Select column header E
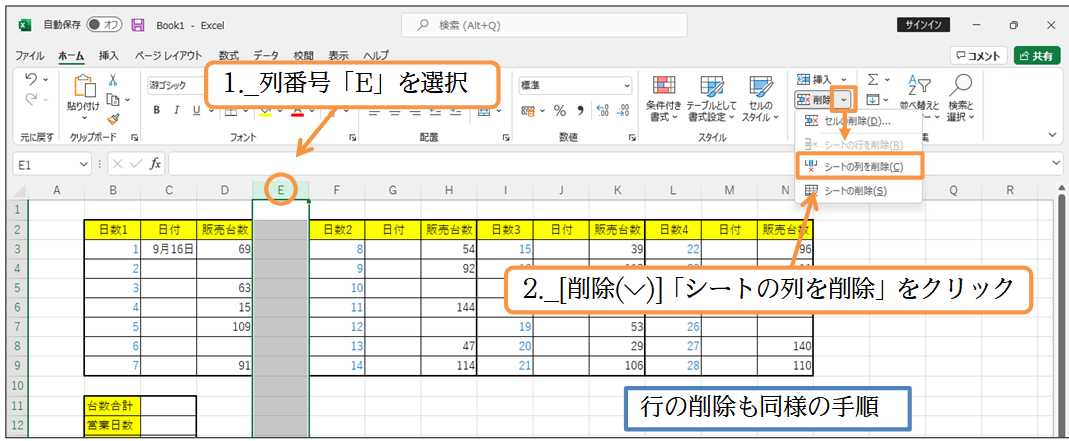Screen dimensions: 1069x441 pos(281,191)
